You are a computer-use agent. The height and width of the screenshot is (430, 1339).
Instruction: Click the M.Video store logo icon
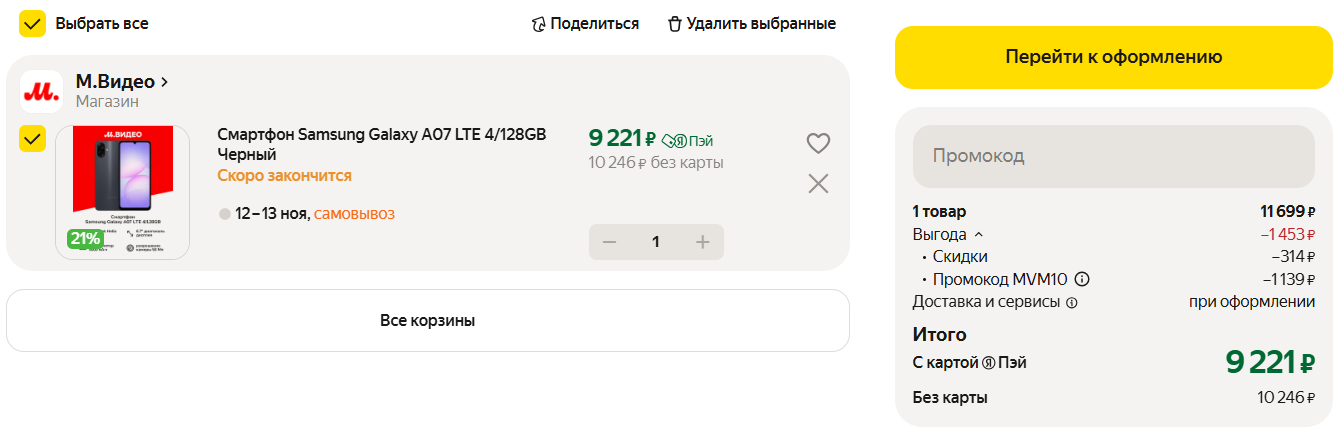(41, 92)
